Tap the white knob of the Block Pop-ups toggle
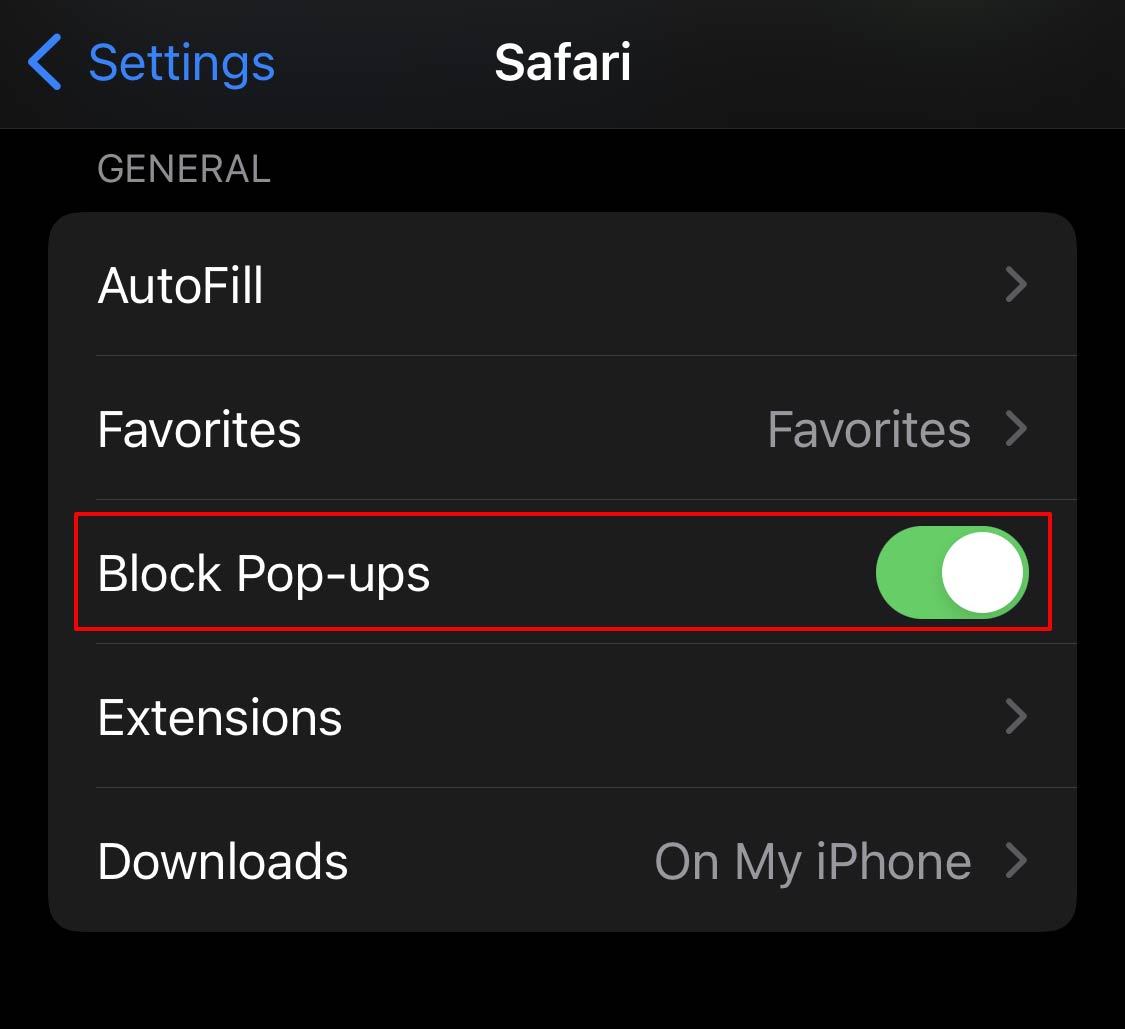Image resolution: width=1125 pixels, height=1029 pixels. point(983,572)
